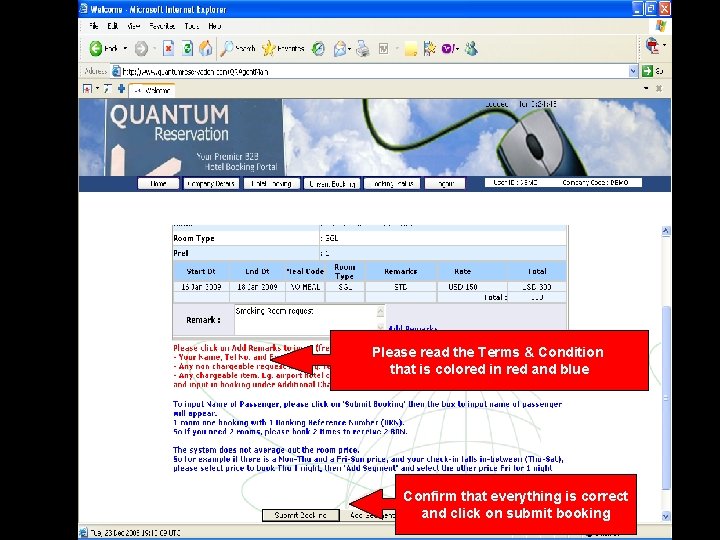Click the History clock icon
Viewport: 720px width, 540px height.
pos(318,49)
